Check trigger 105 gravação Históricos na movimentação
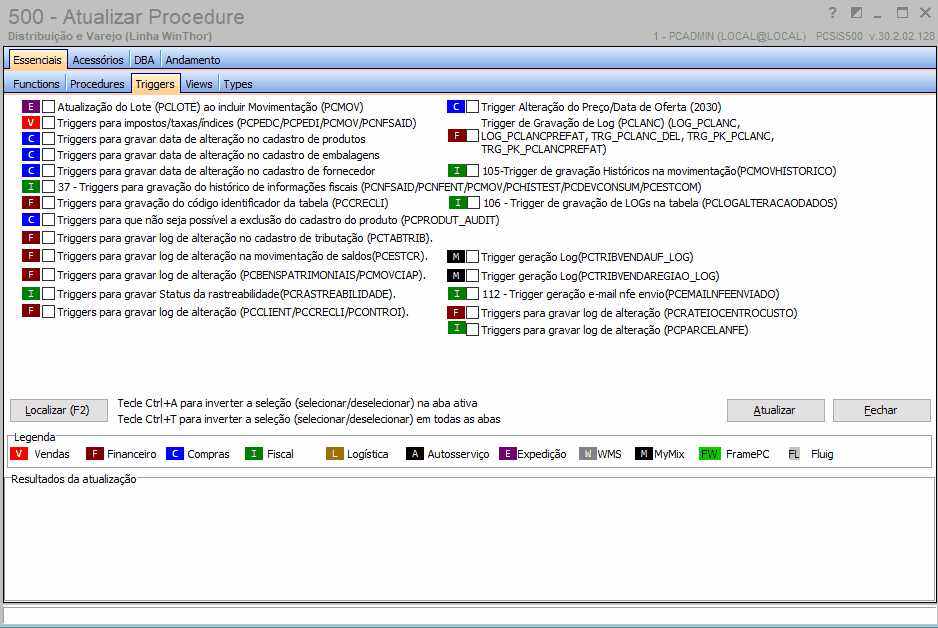 pos(473,170)
